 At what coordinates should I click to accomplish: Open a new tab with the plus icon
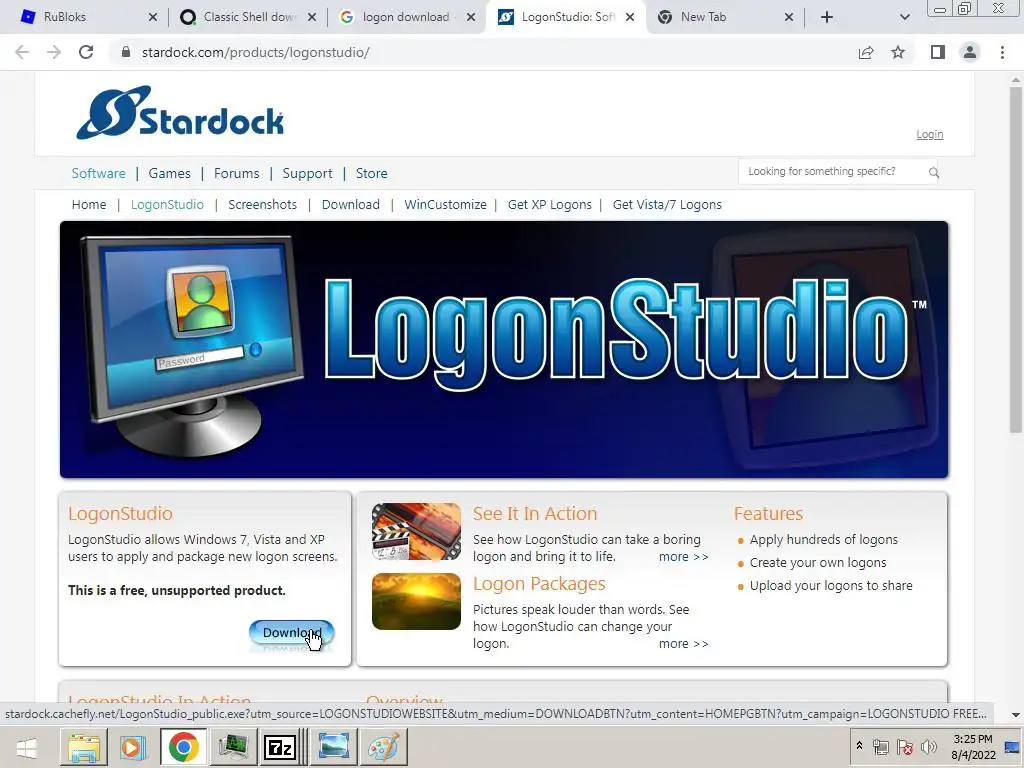click(x=827, y=18)
